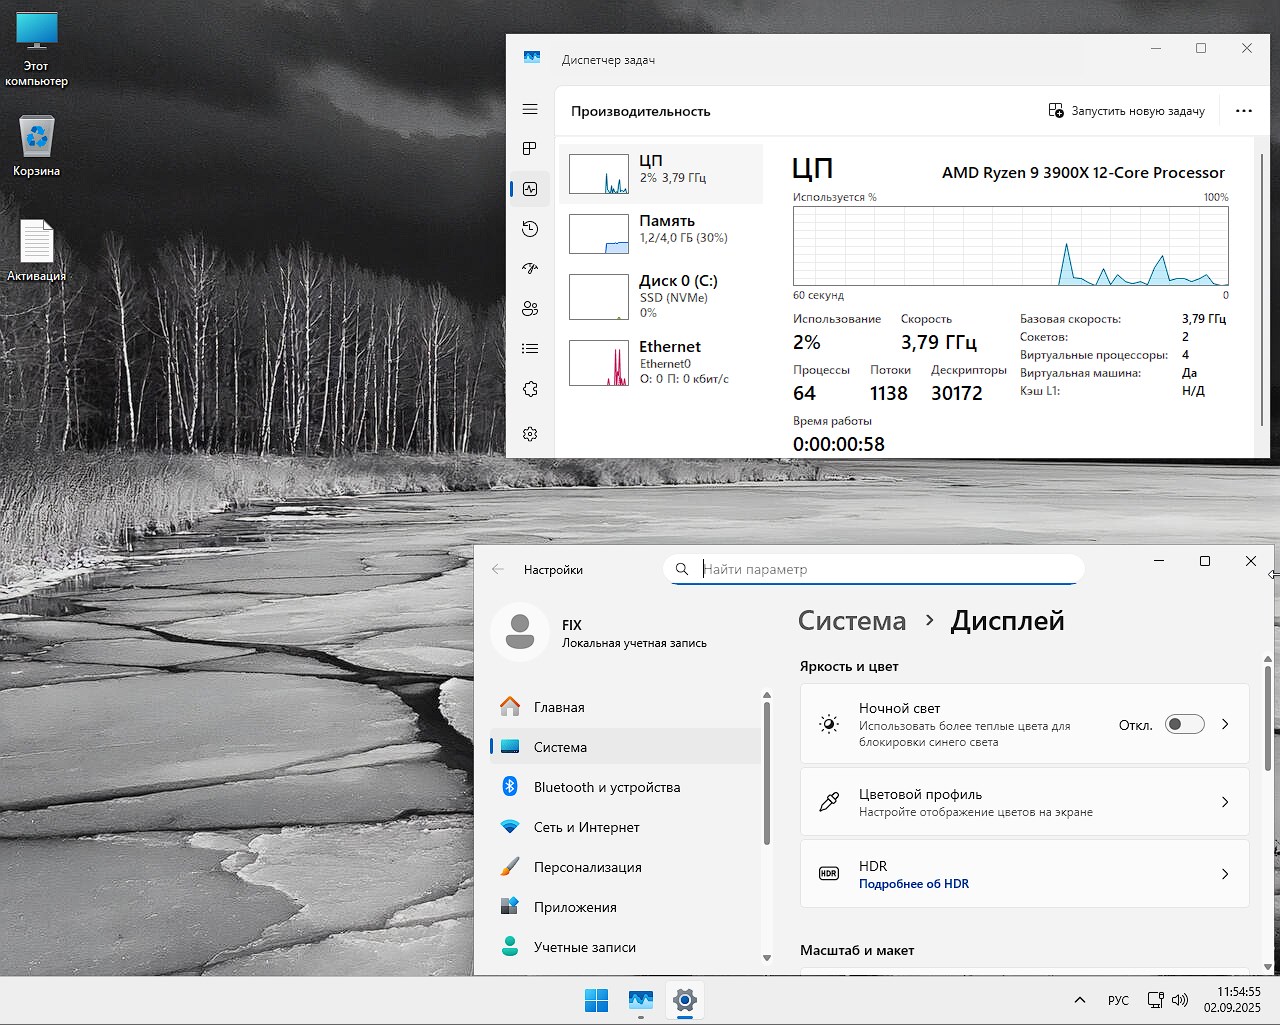1280x1025 pixels.
Task: Open the Task Manager hamburger navigation menu
Action: coord(530,109)
